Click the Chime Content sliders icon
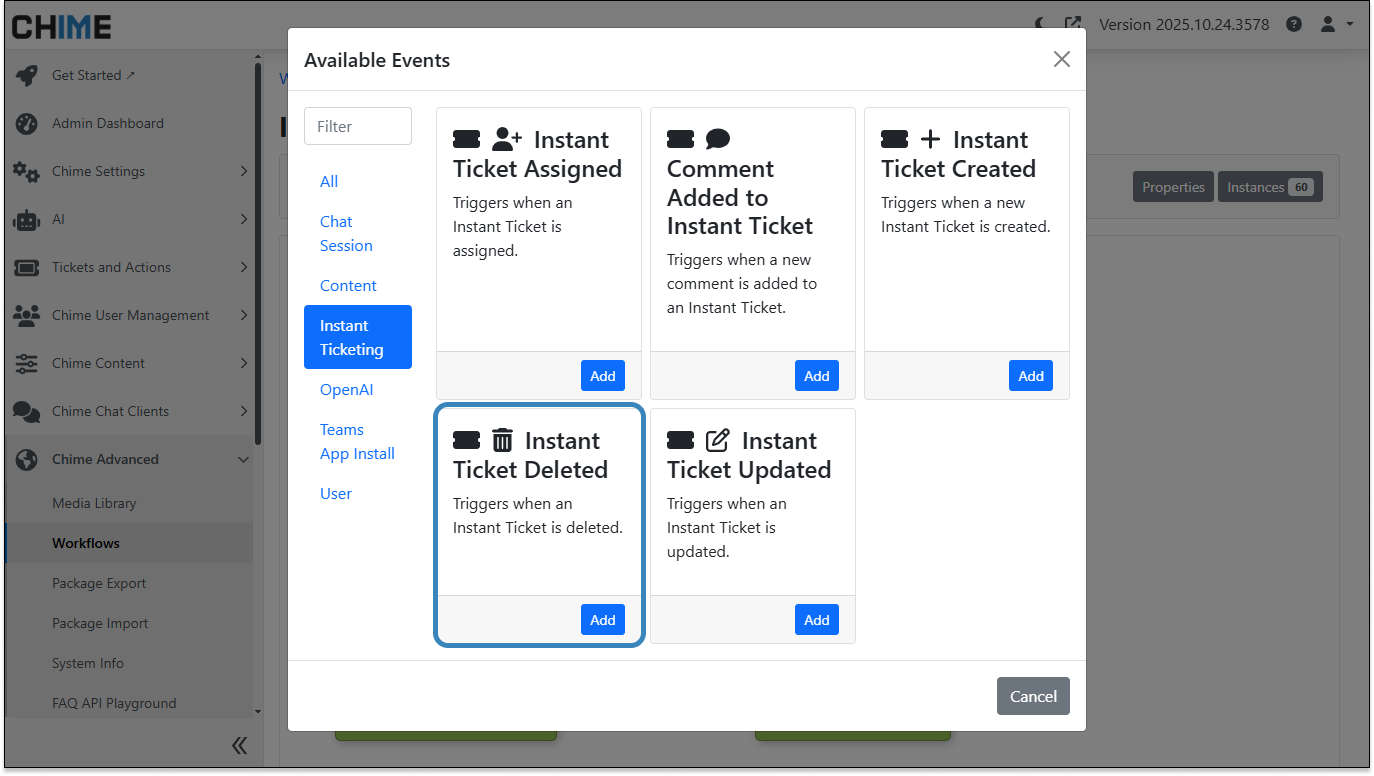1374x776 pixels. (27, 363)
